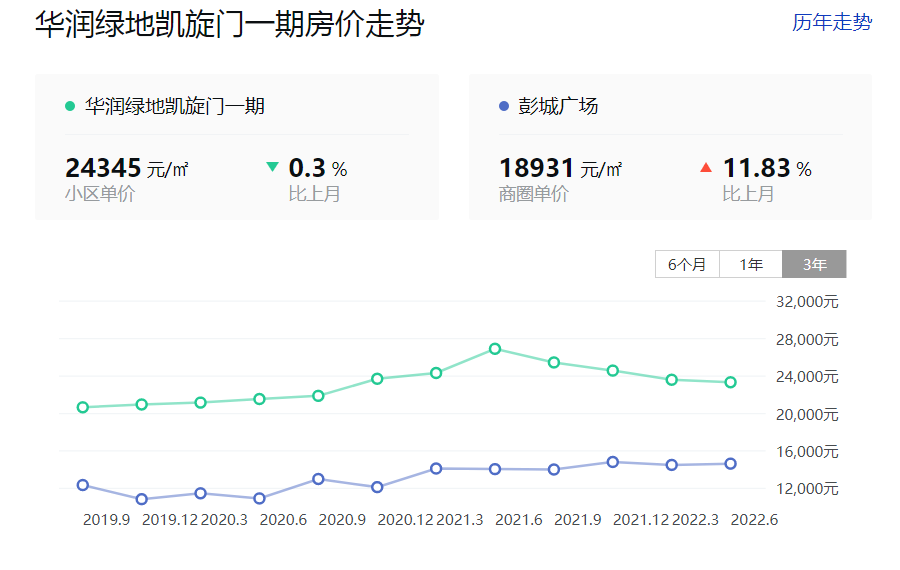Select green data point at 2020.12
Image resolution: width=900 pixels, height=570 pixels.
tap(377, 379)
